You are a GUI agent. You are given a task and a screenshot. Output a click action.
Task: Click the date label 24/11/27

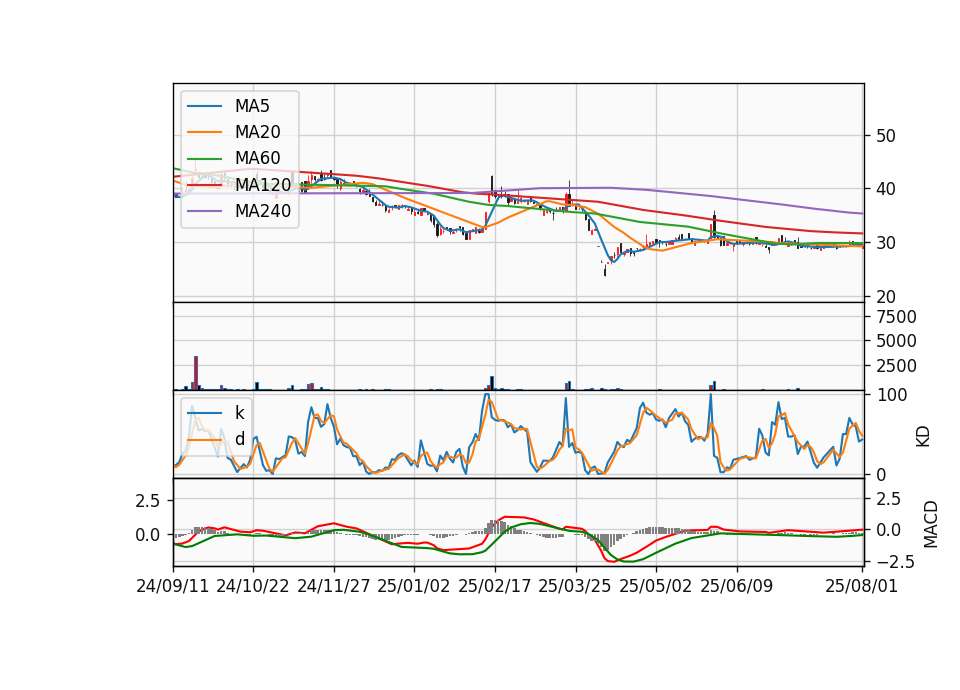[334, 586]
